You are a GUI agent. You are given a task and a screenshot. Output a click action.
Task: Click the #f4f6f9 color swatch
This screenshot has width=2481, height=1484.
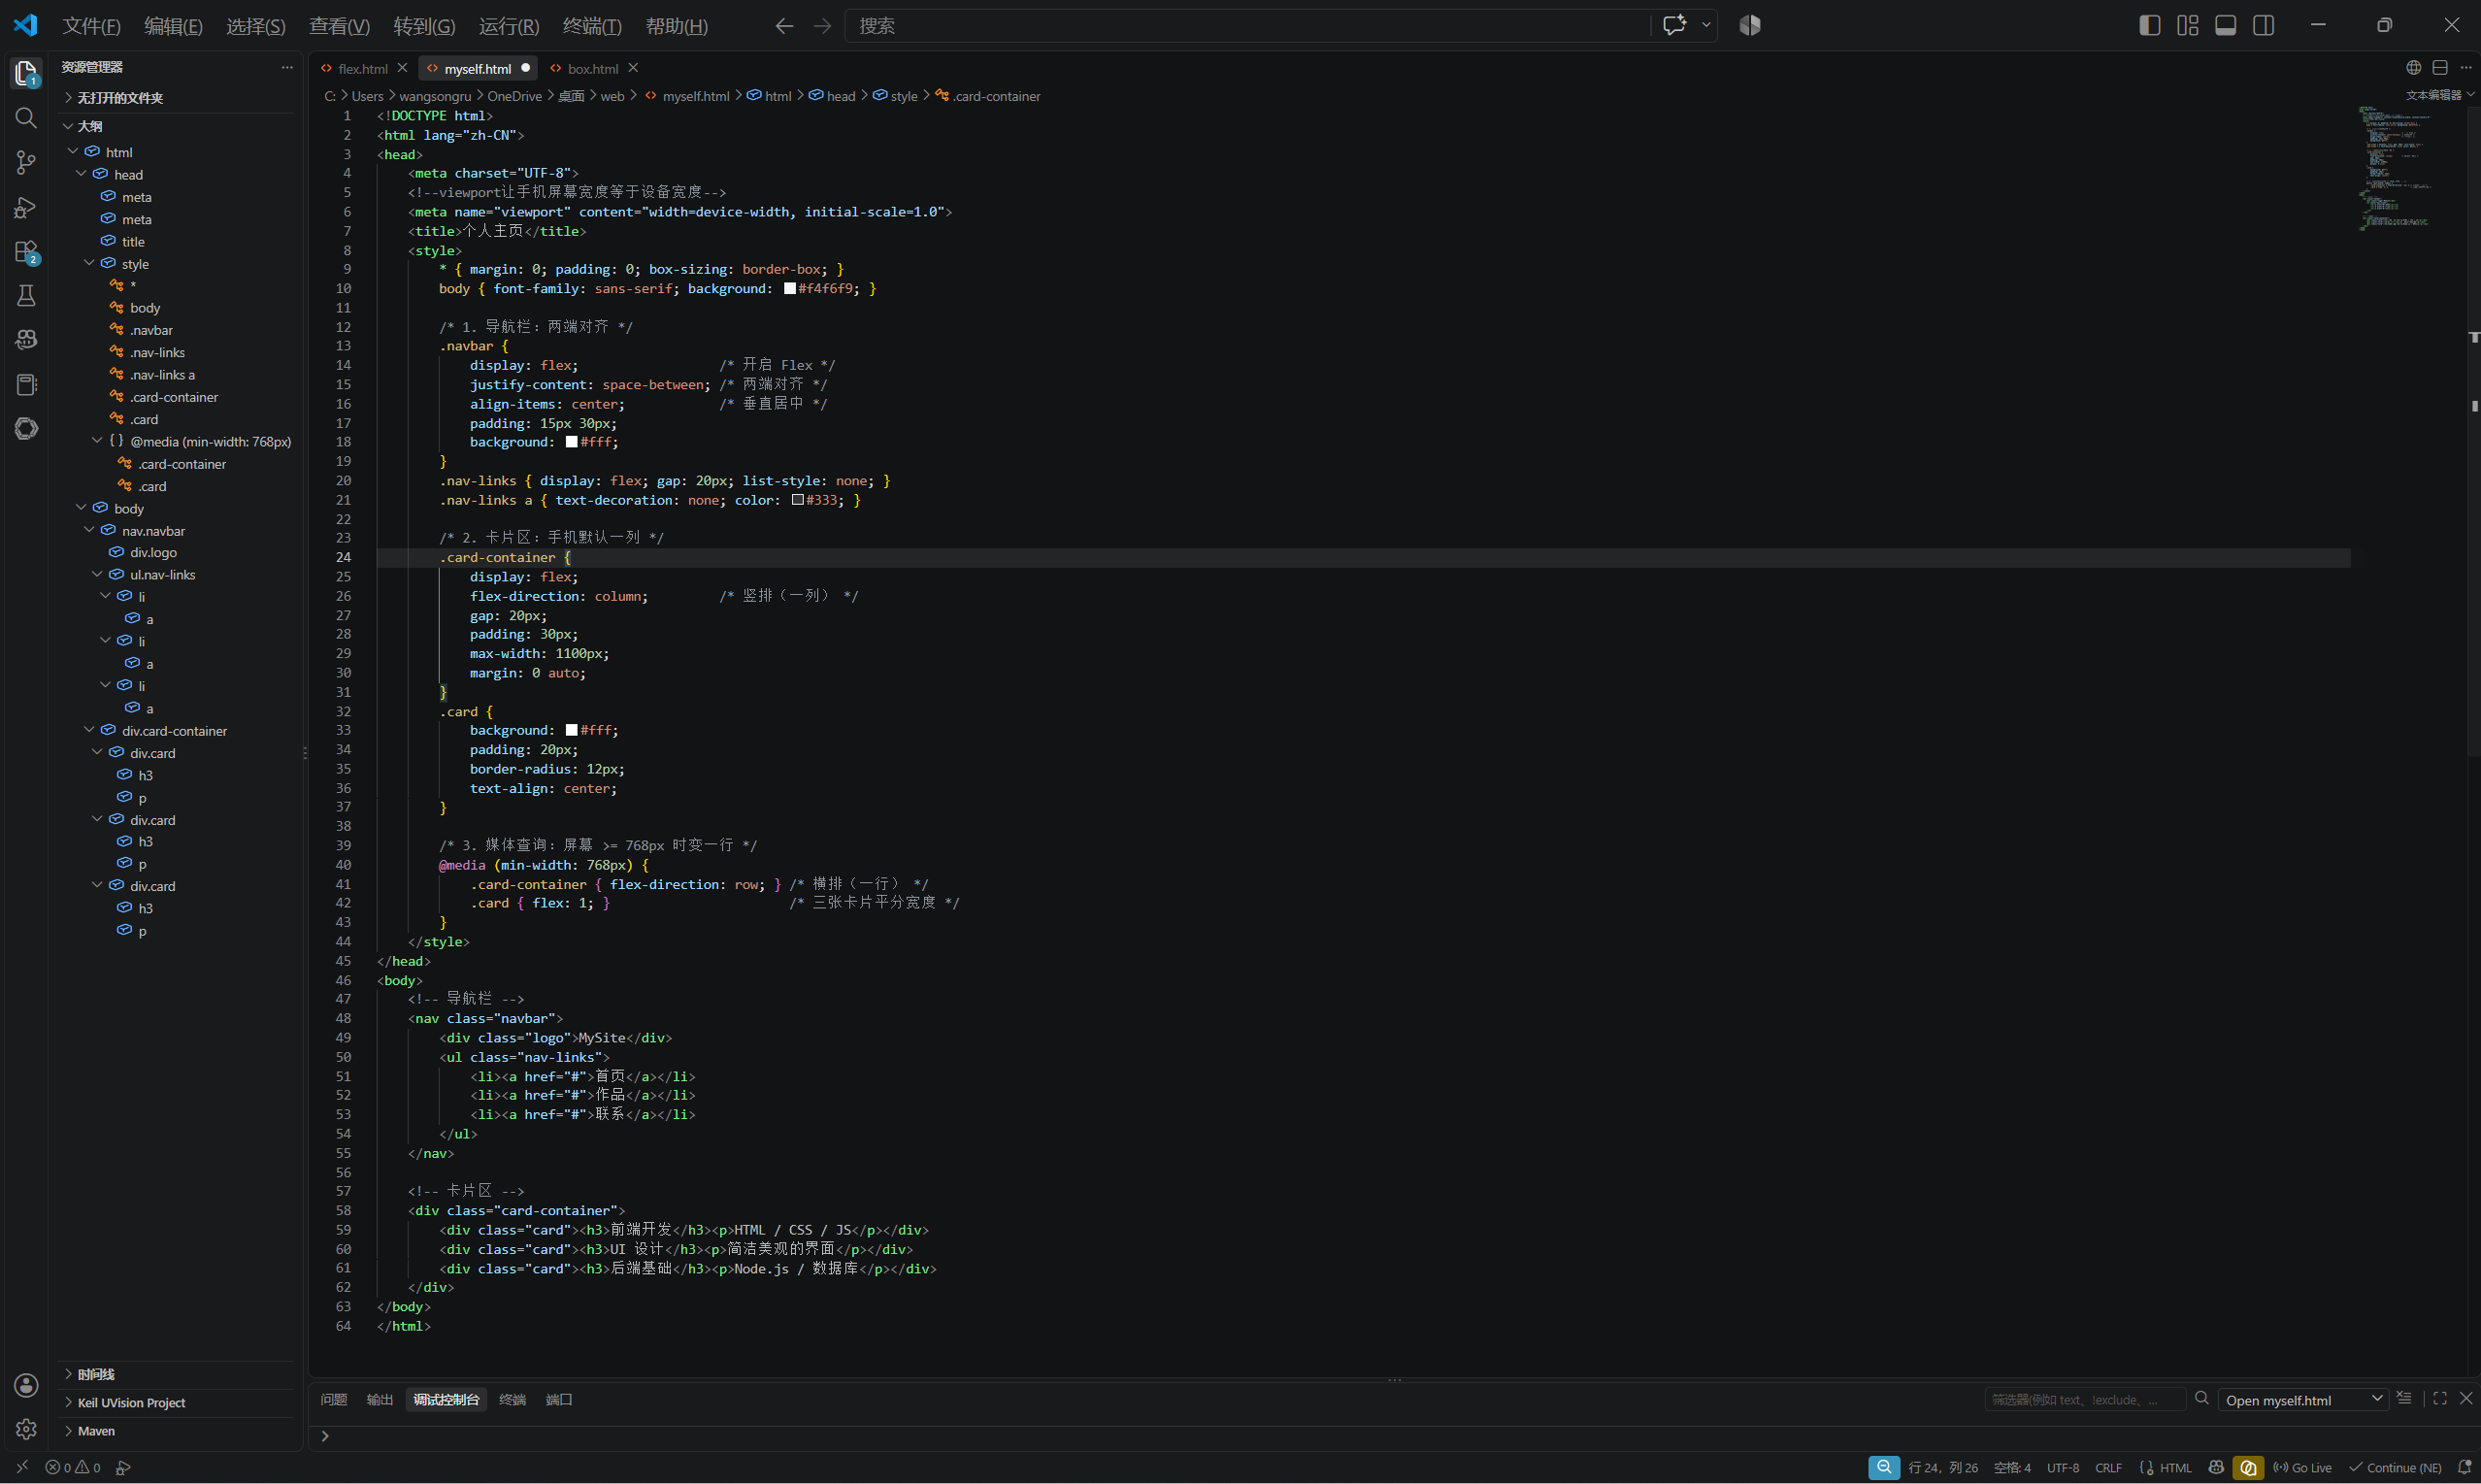coord(790,288)
